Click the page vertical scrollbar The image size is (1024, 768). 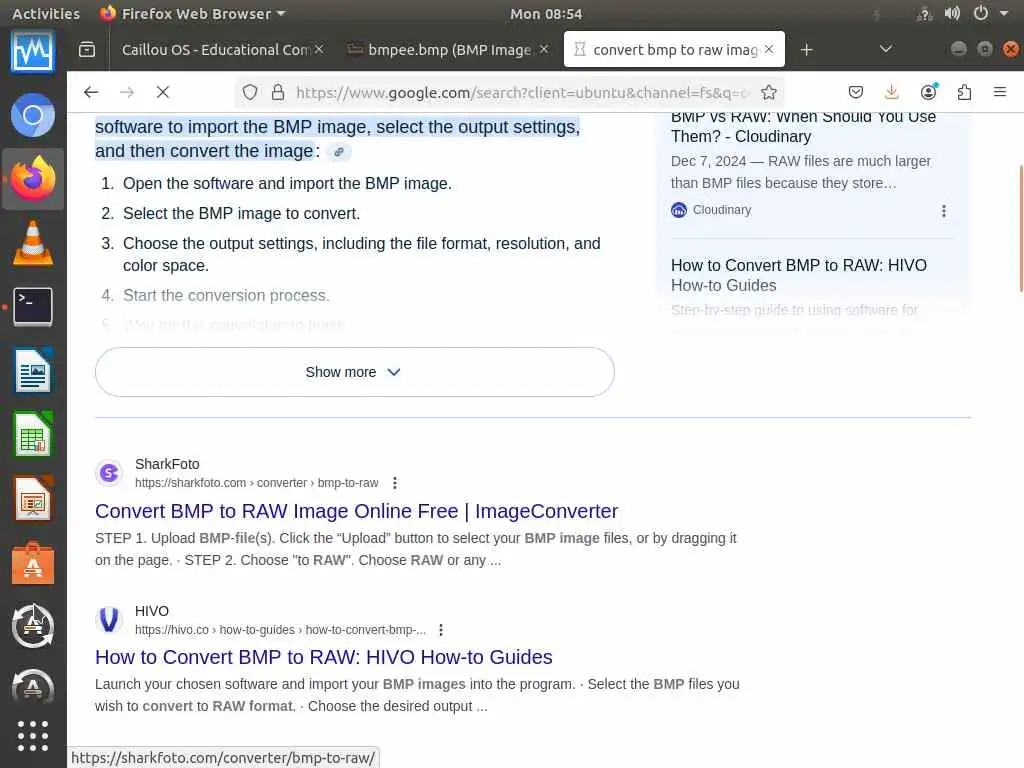pyautogui.click(x=1020, y=229)
